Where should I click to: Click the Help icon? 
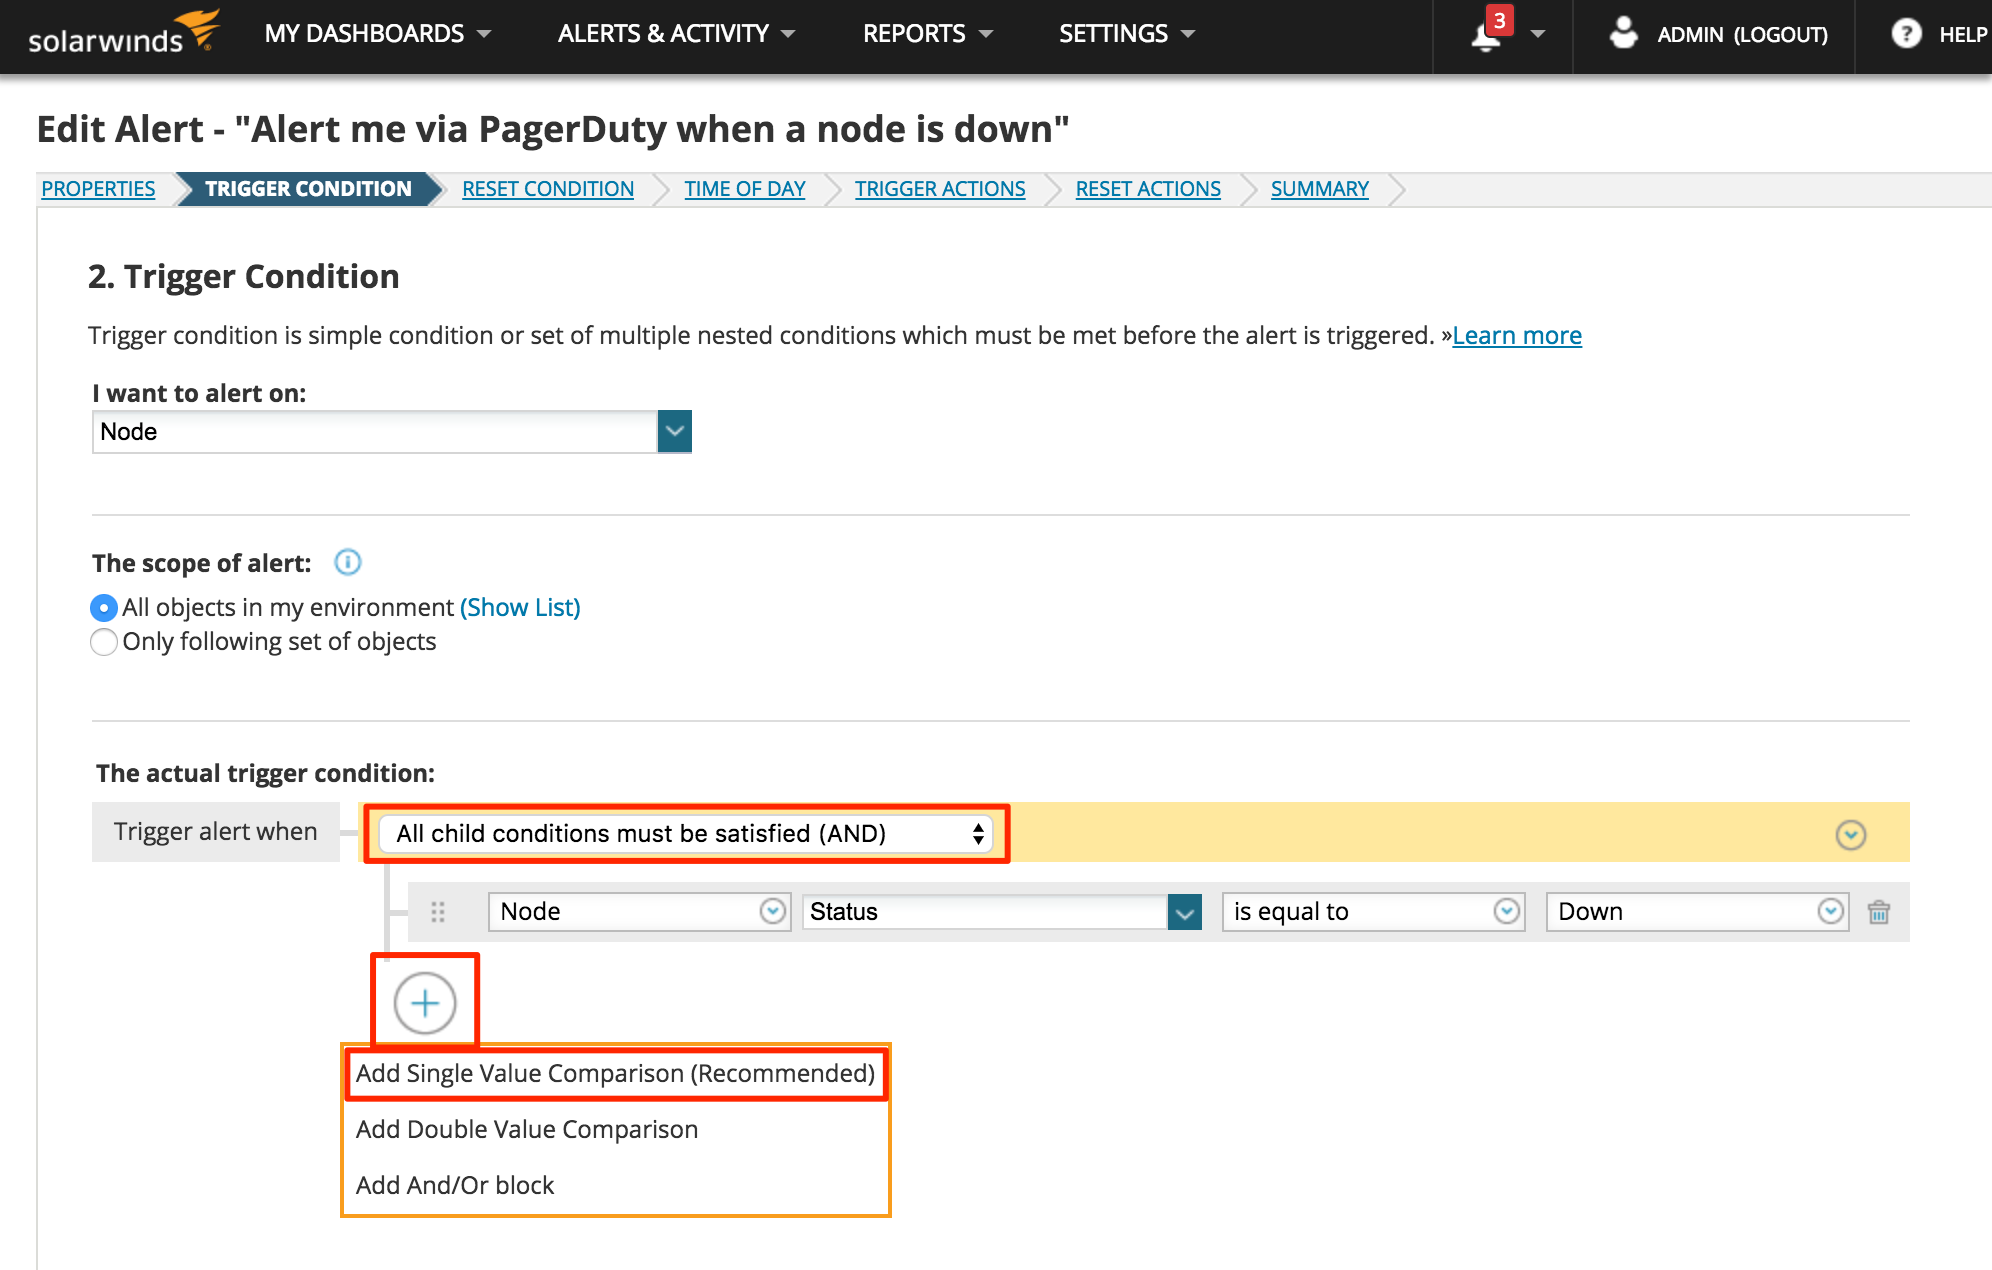[1905, 32]
